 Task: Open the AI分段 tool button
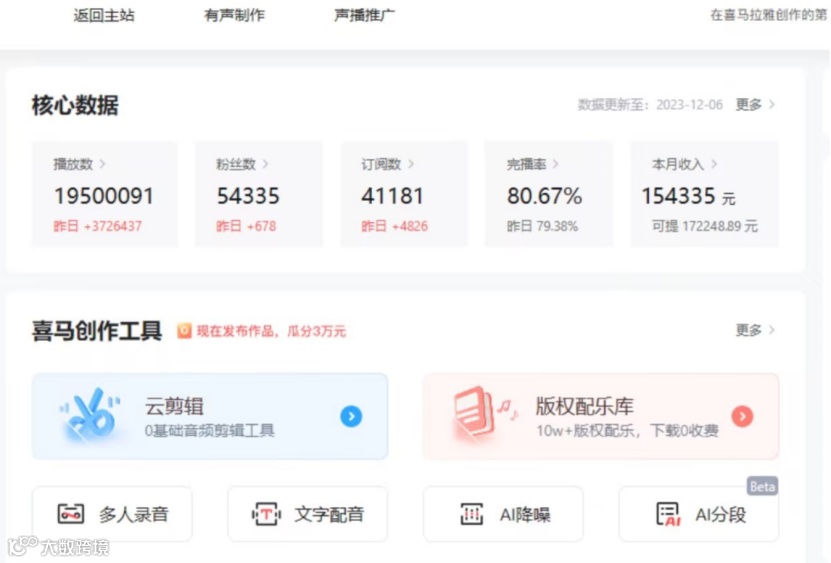pyautogui.click(x=699, y=514)
